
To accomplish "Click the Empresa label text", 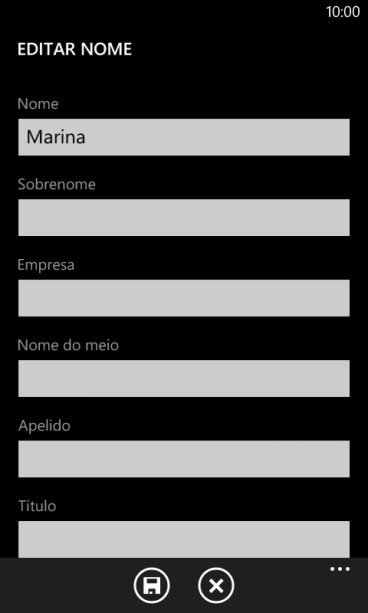I will pos(46,265).
